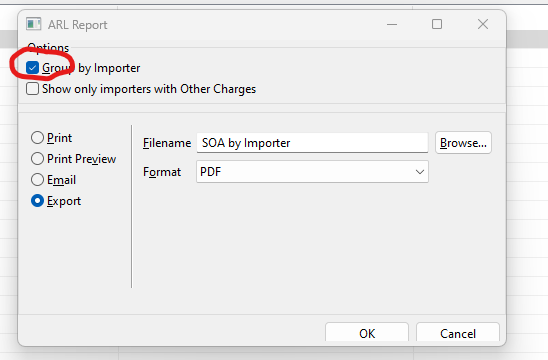Close the ARL Report dialog

483,24
